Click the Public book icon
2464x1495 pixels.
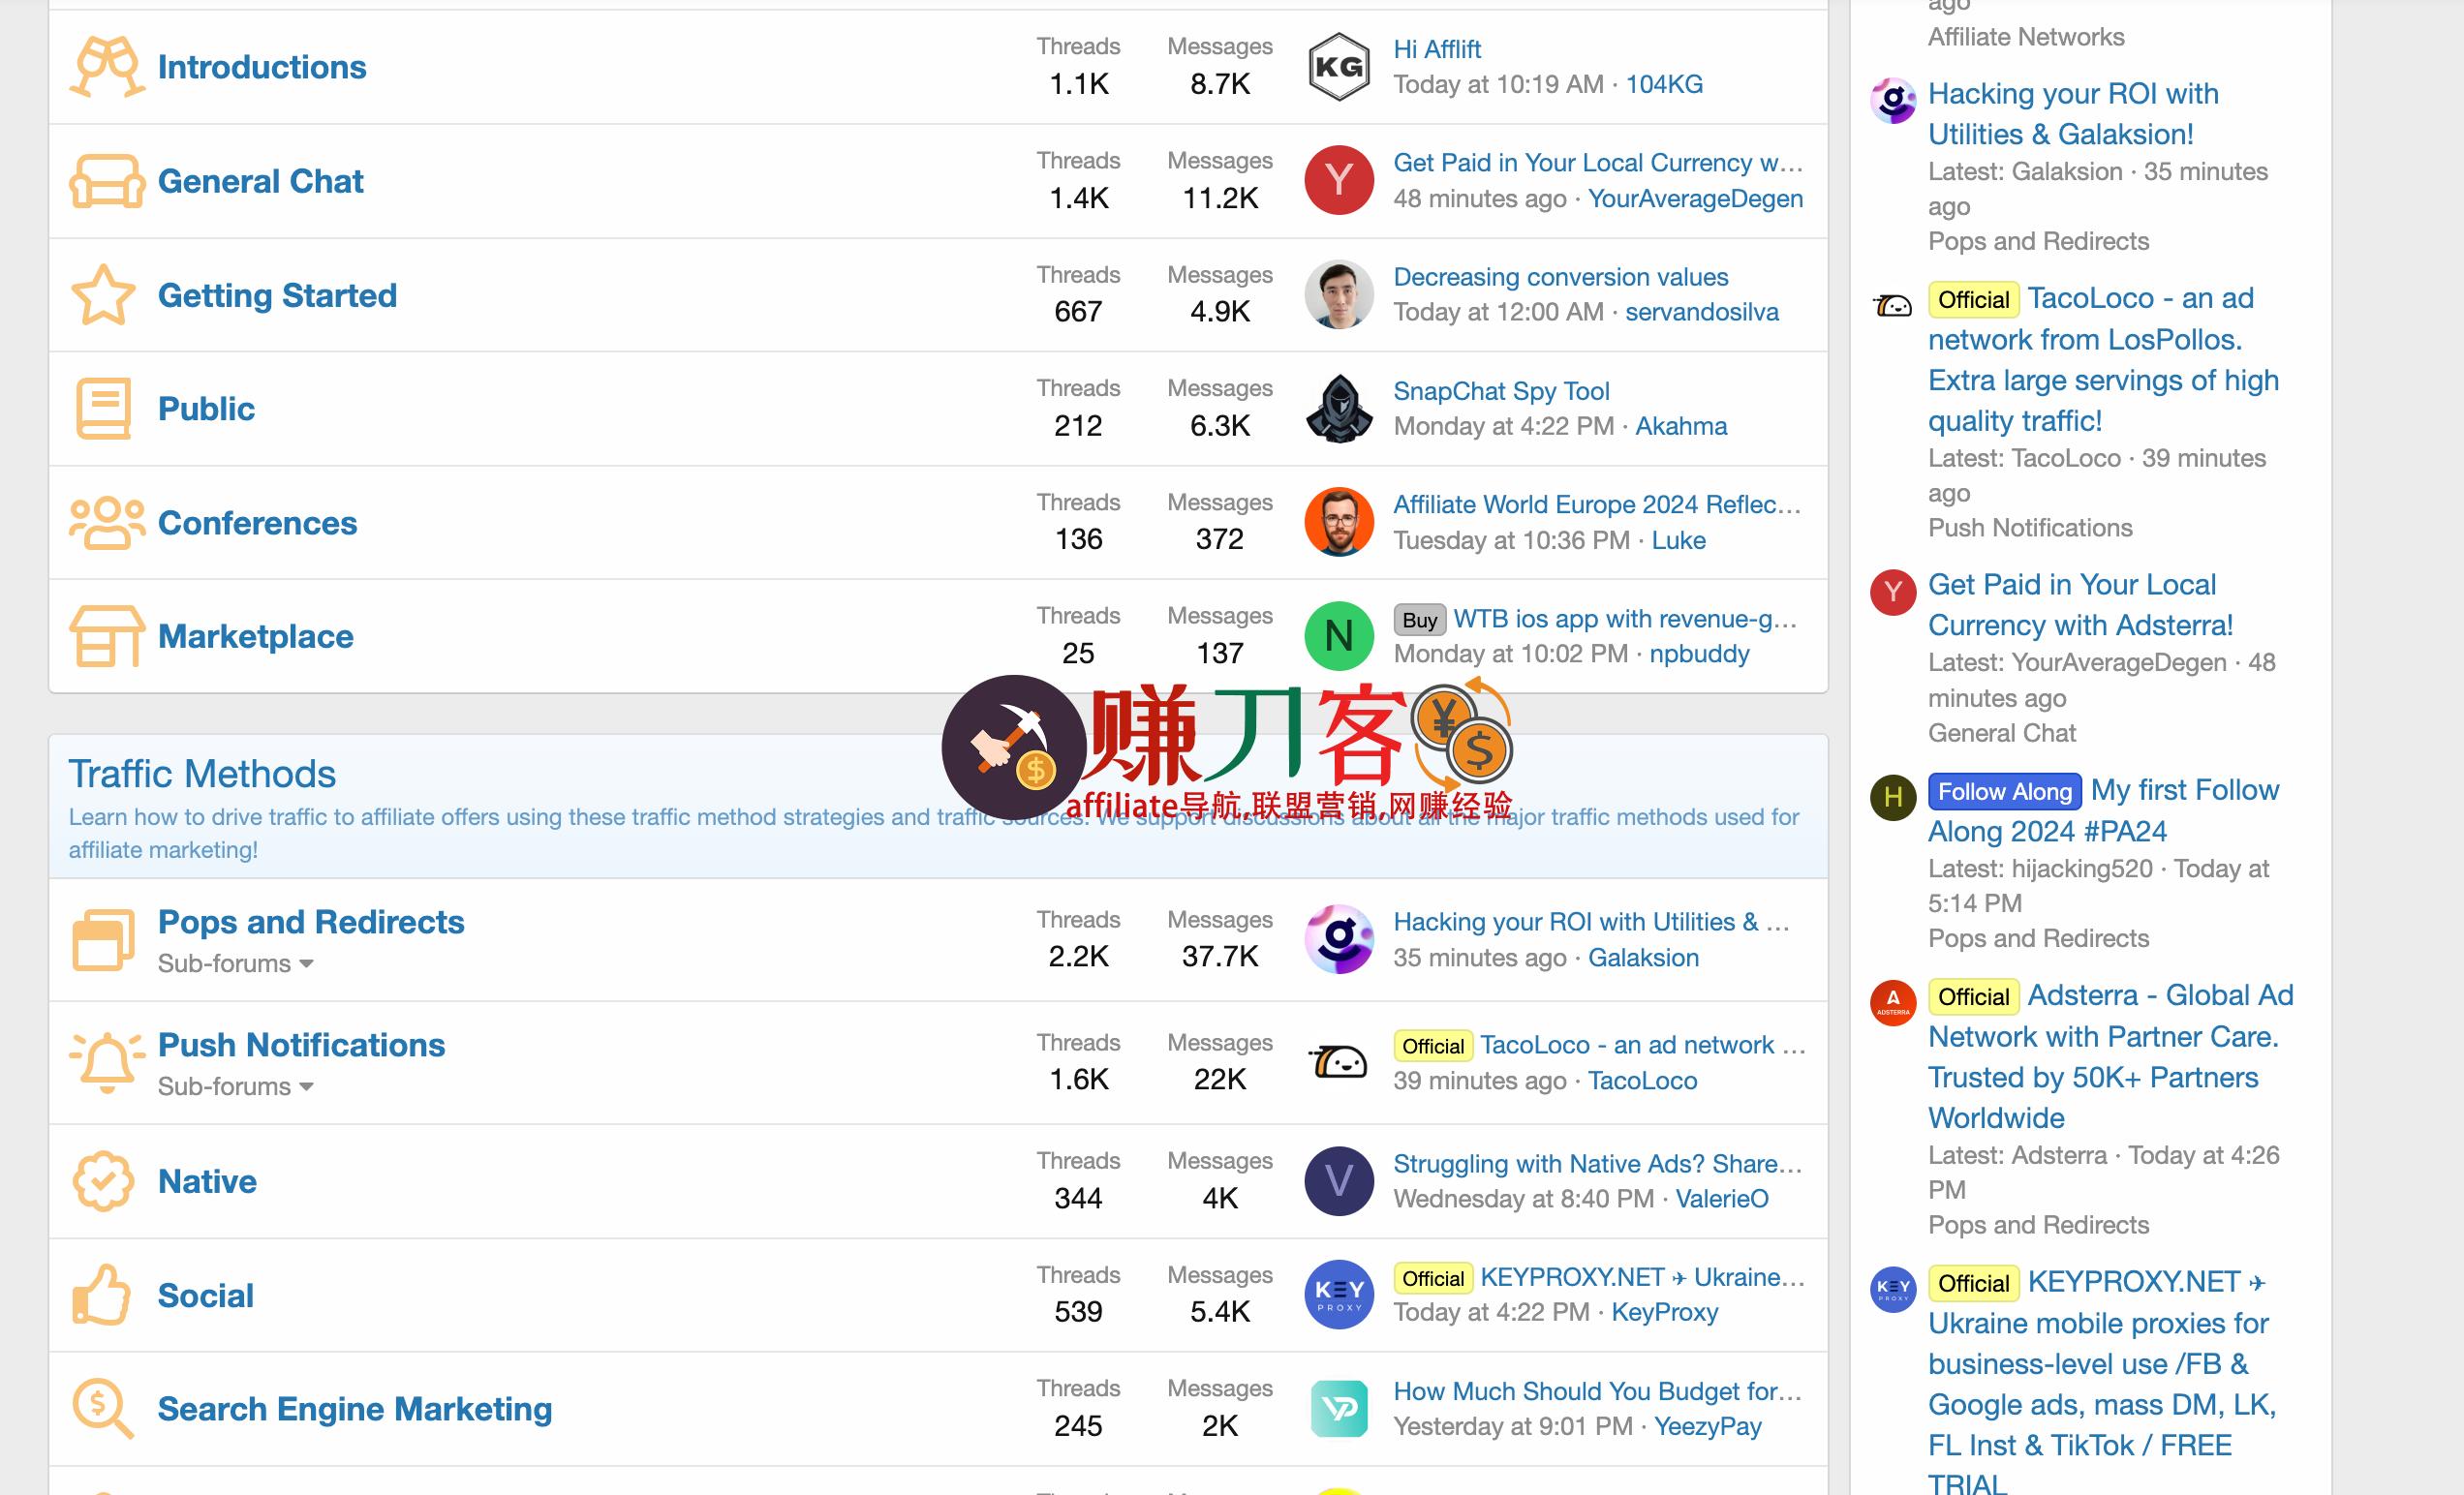point(103,408)
